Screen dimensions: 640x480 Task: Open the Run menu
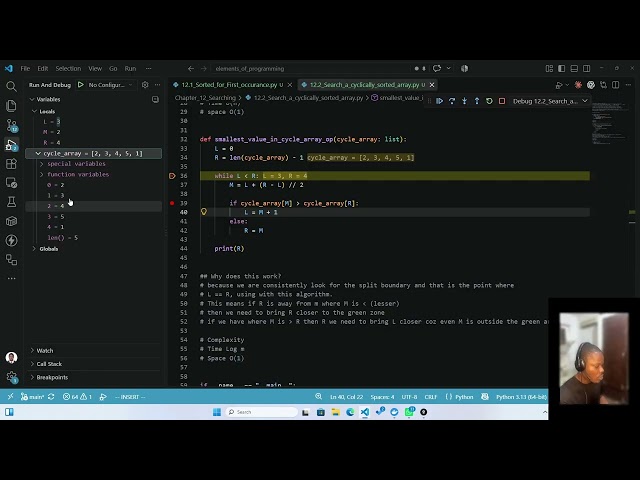[130, 69]
